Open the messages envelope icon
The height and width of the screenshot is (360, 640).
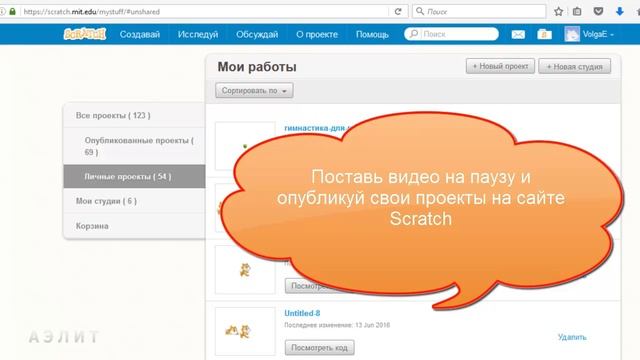click(x=518, y=34)
